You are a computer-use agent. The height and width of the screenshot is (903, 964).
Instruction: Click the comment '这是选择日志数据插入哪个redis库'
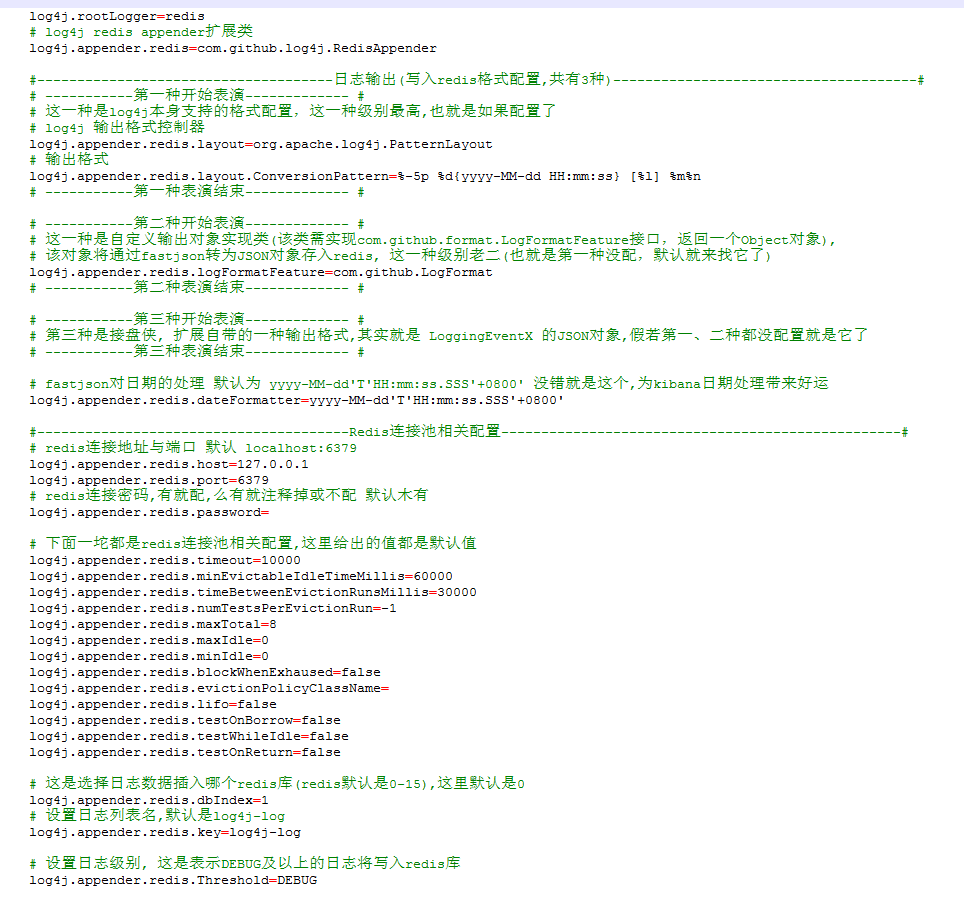click(x=277, y=783)
